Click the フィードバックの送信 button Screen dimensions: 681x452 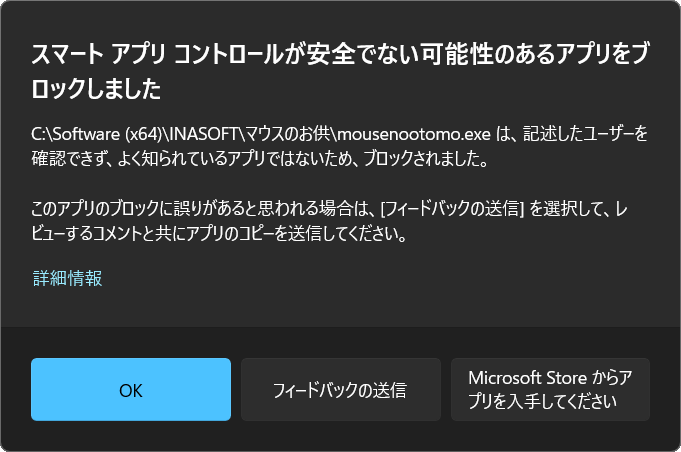(x=340, y=390)
